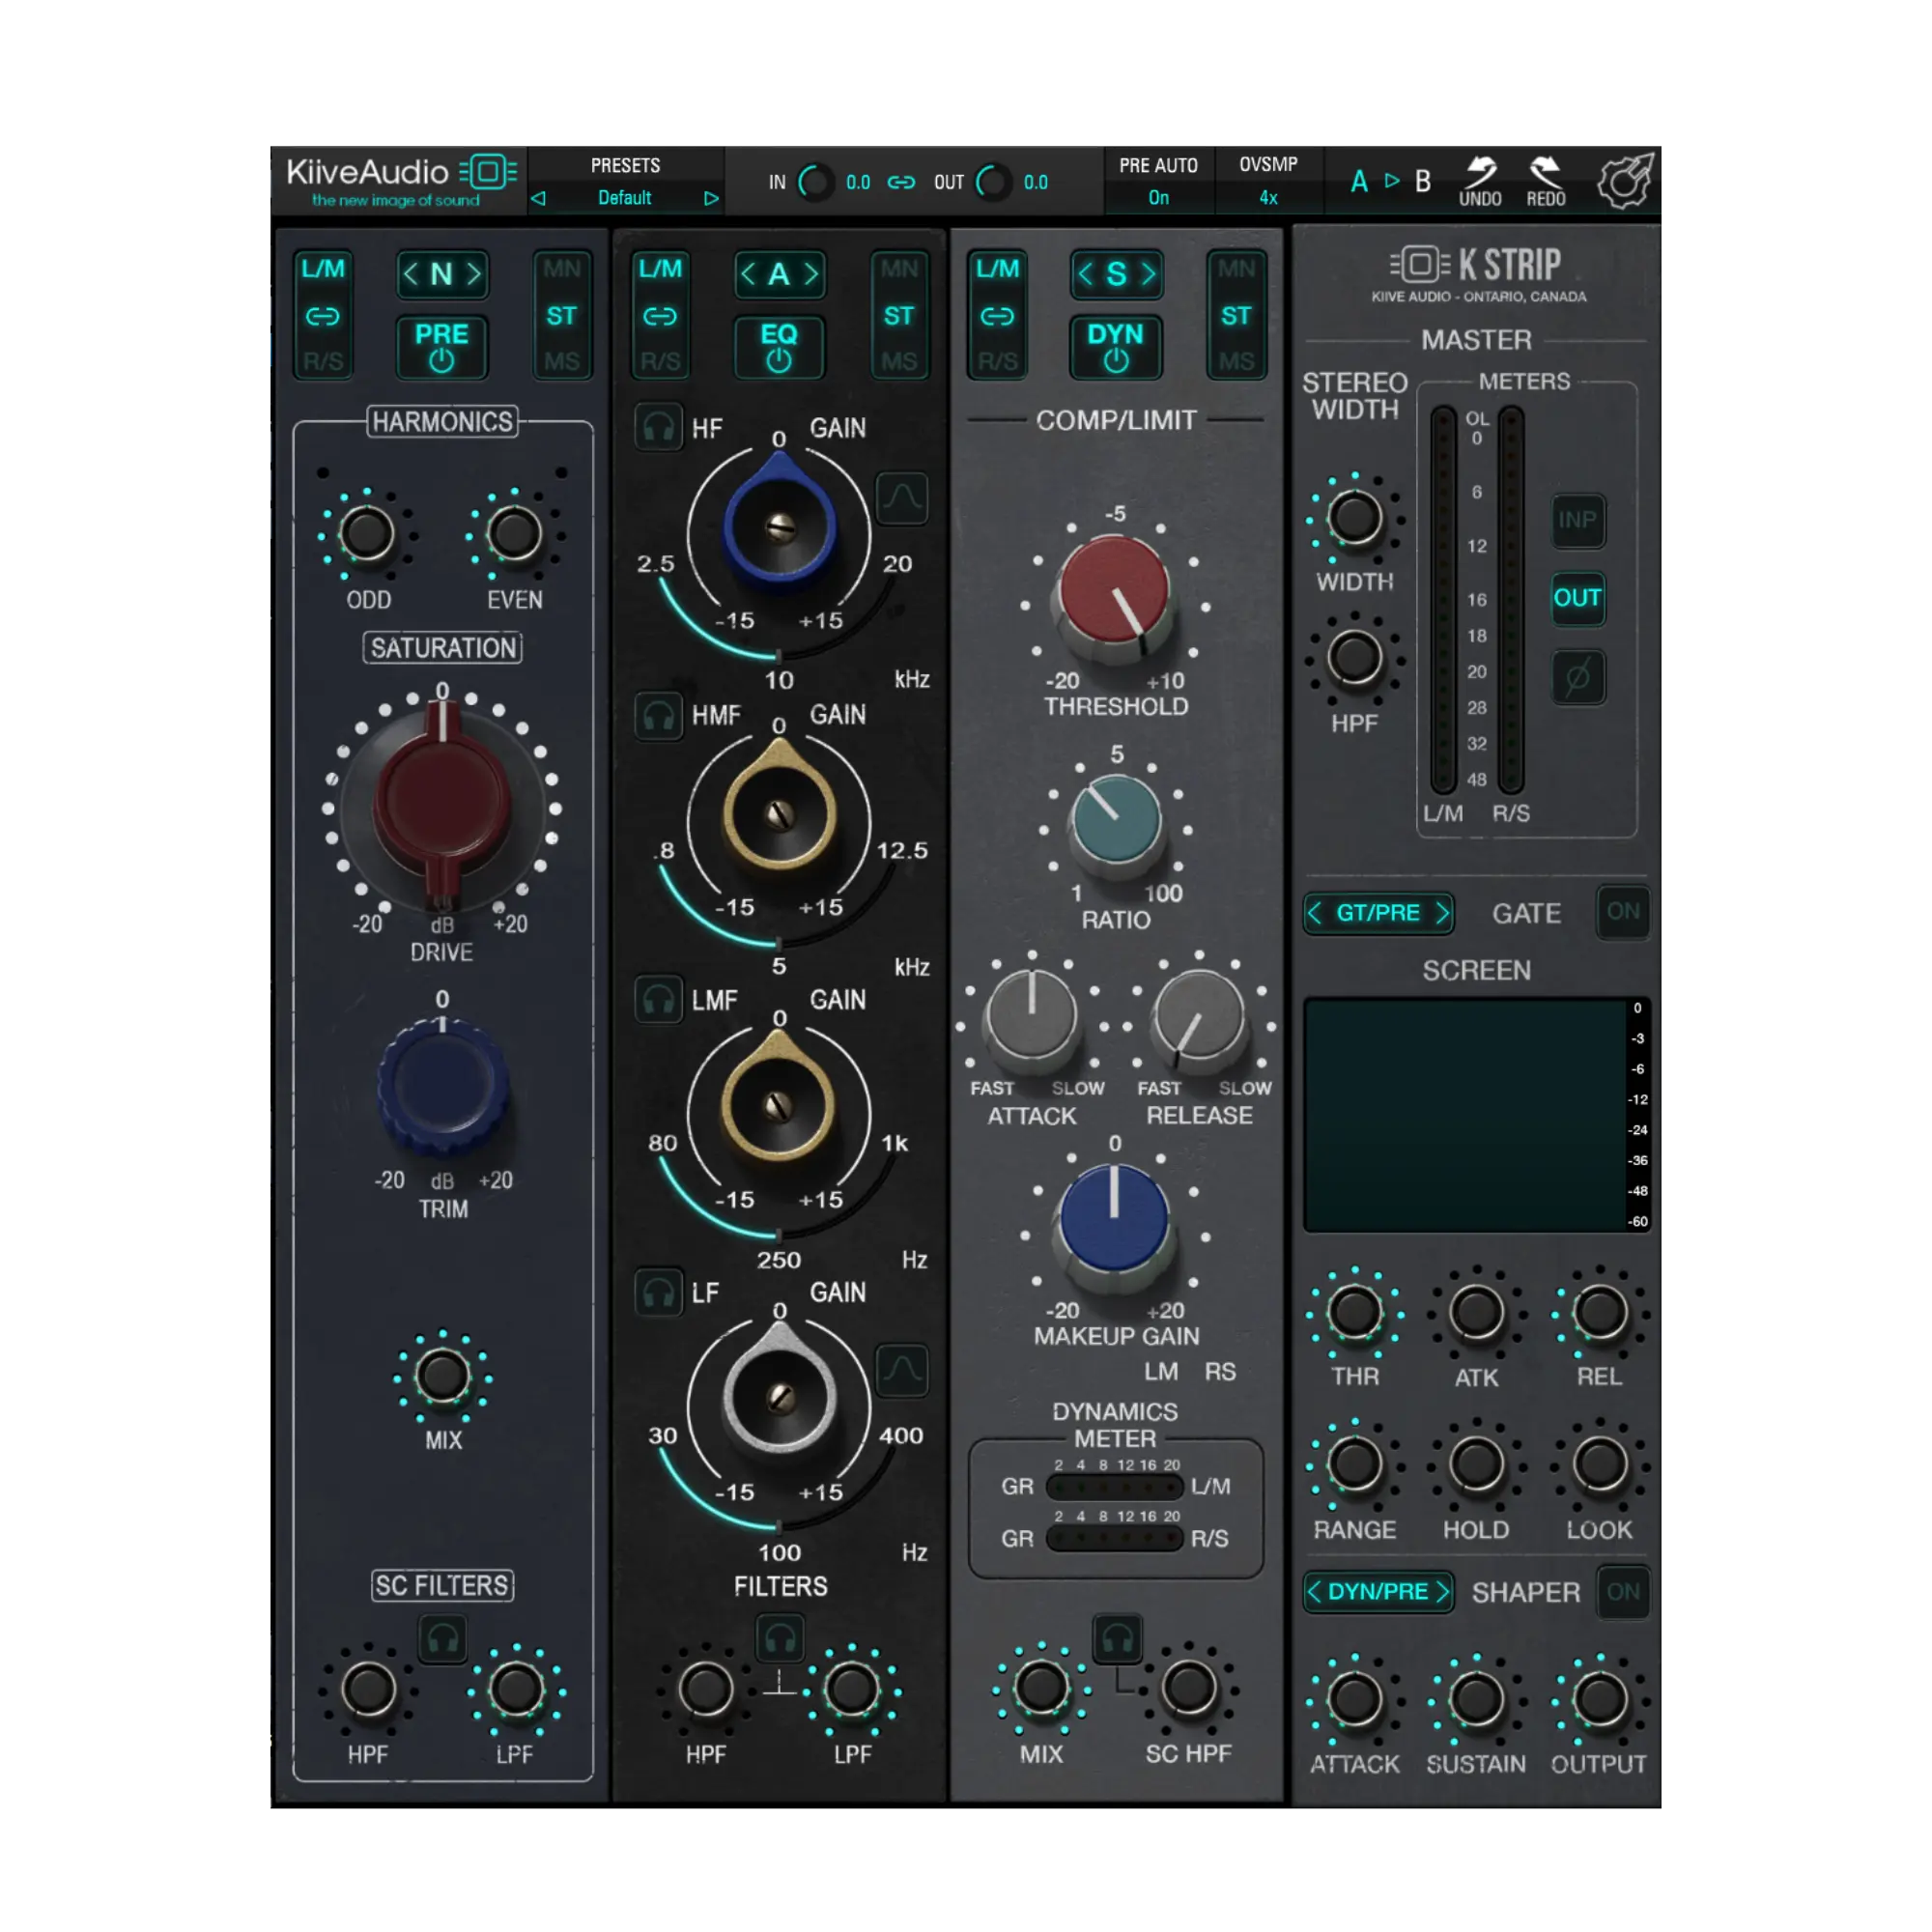Click left arrow on DYN/PRE selector
The image size is (1932, 1932).
(x=1315, y=1591)
